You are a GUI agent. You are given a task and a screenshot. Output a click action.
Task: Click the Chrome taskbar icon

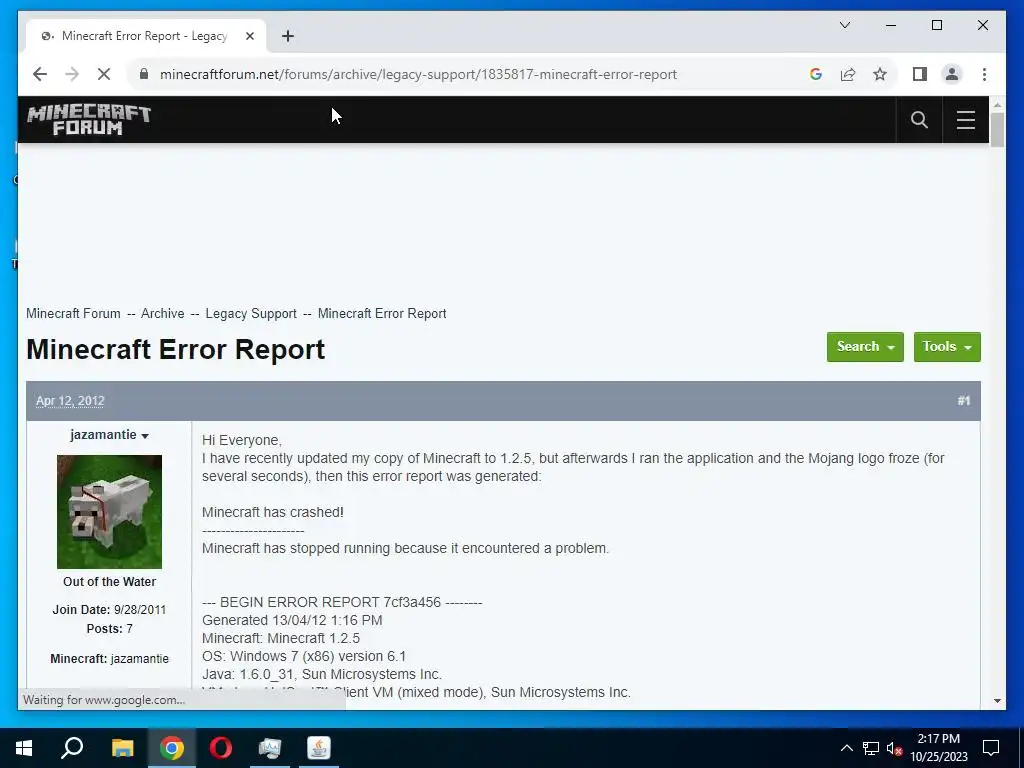click(172, 748)
